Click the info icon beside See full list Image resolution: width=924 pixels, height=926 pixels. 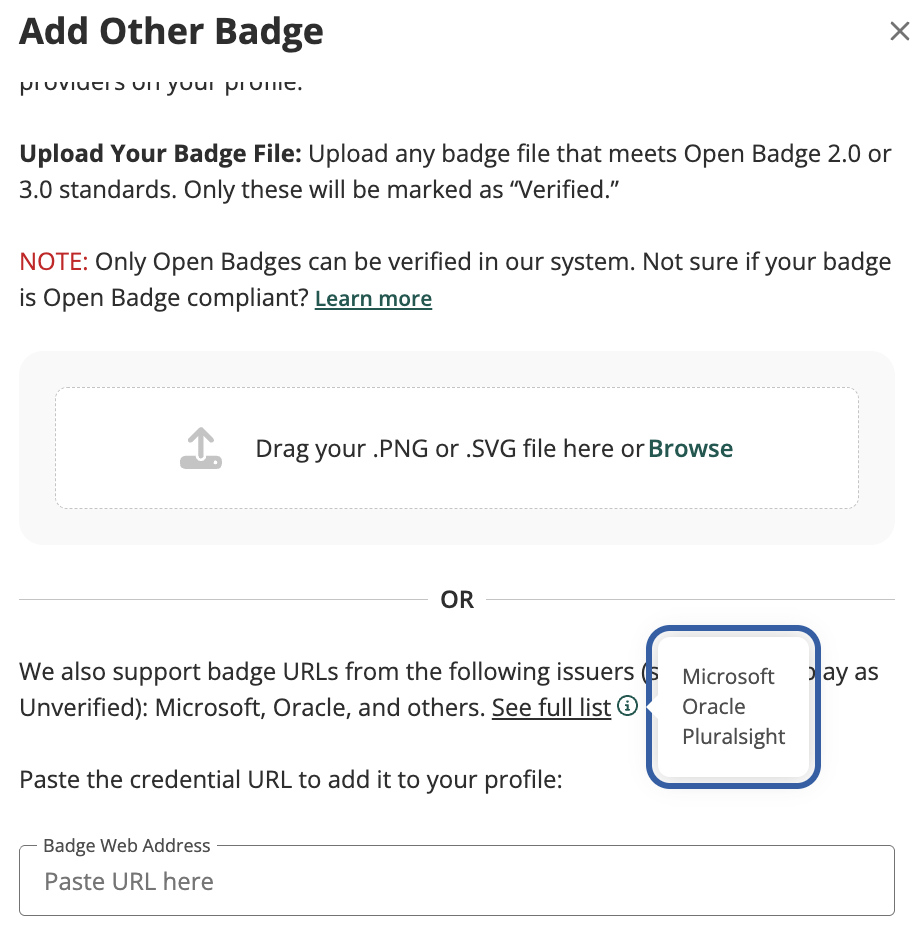(627, 706)
